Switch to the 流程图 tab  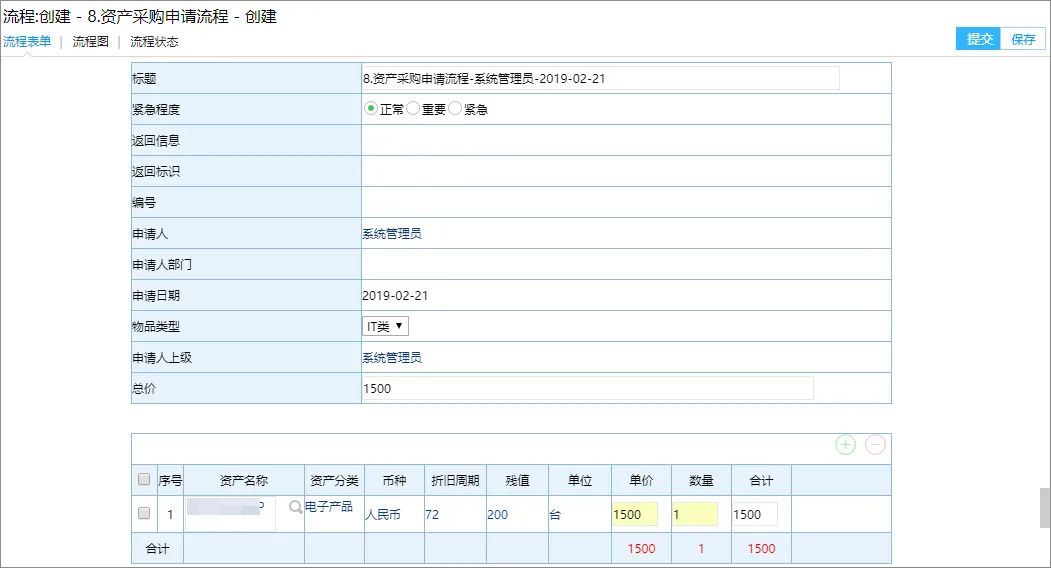90,42
